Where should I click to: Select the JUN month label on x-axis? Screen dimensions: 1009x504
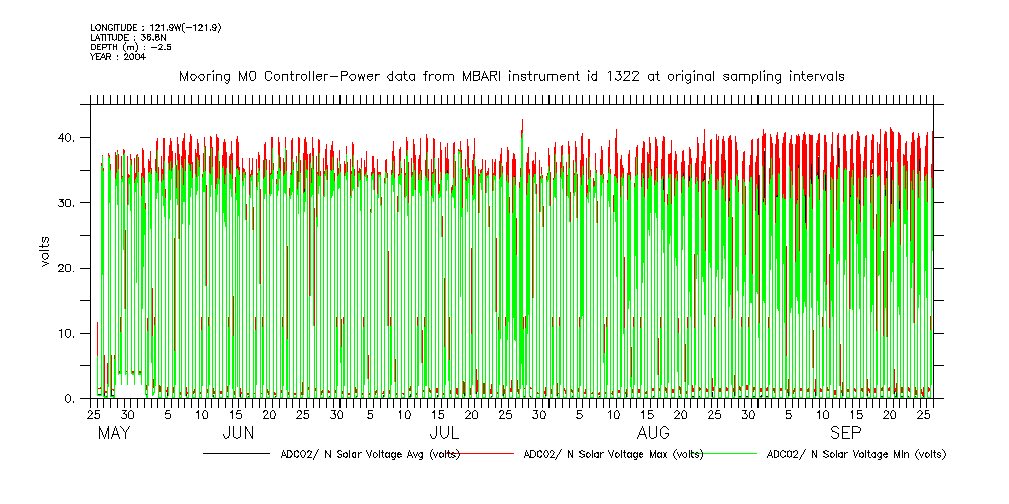237,433
